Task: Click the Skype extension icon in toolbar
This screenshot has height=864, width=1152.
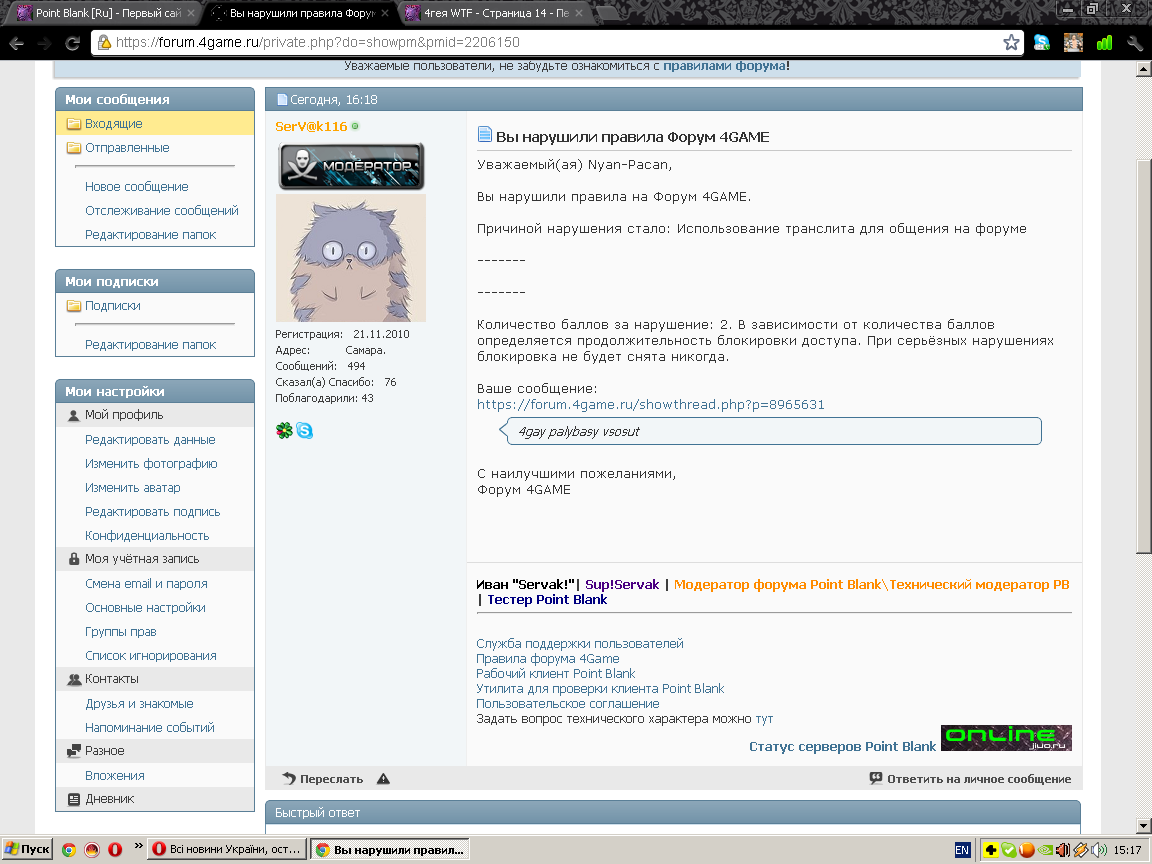Action: [x=1042, y=43]
